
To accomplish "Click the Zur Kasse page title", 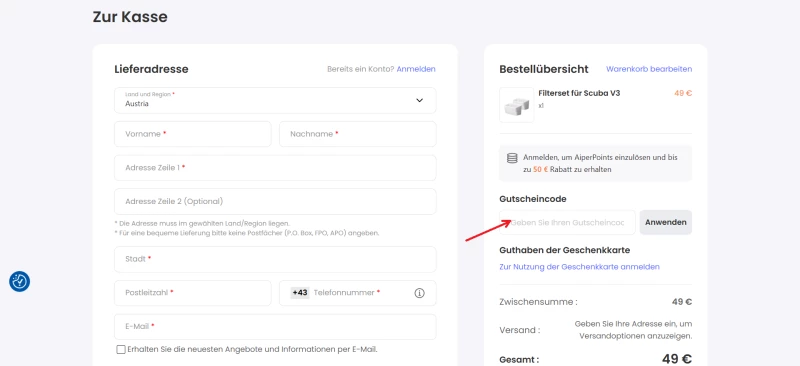I will (x=130, y=17).
